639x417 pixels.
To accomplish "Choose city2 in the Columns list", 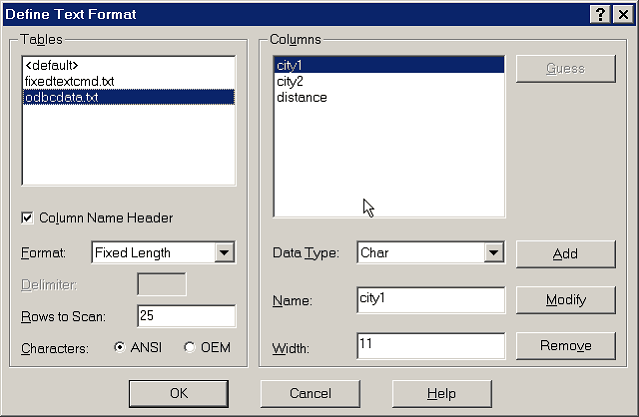I will click(x=290, y=81).
